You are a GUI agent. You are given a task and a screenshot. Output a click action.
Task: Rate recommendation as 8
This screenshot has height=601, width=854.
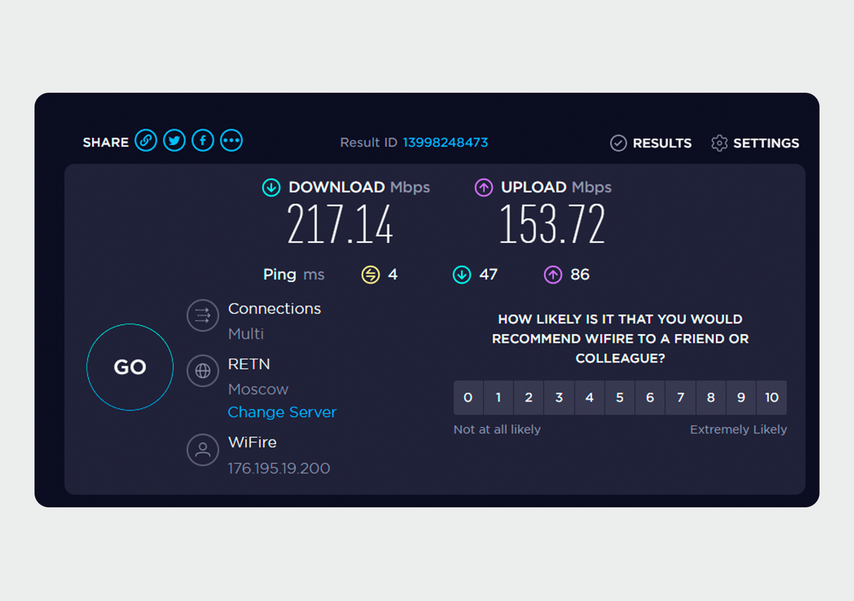coord(711,398)
